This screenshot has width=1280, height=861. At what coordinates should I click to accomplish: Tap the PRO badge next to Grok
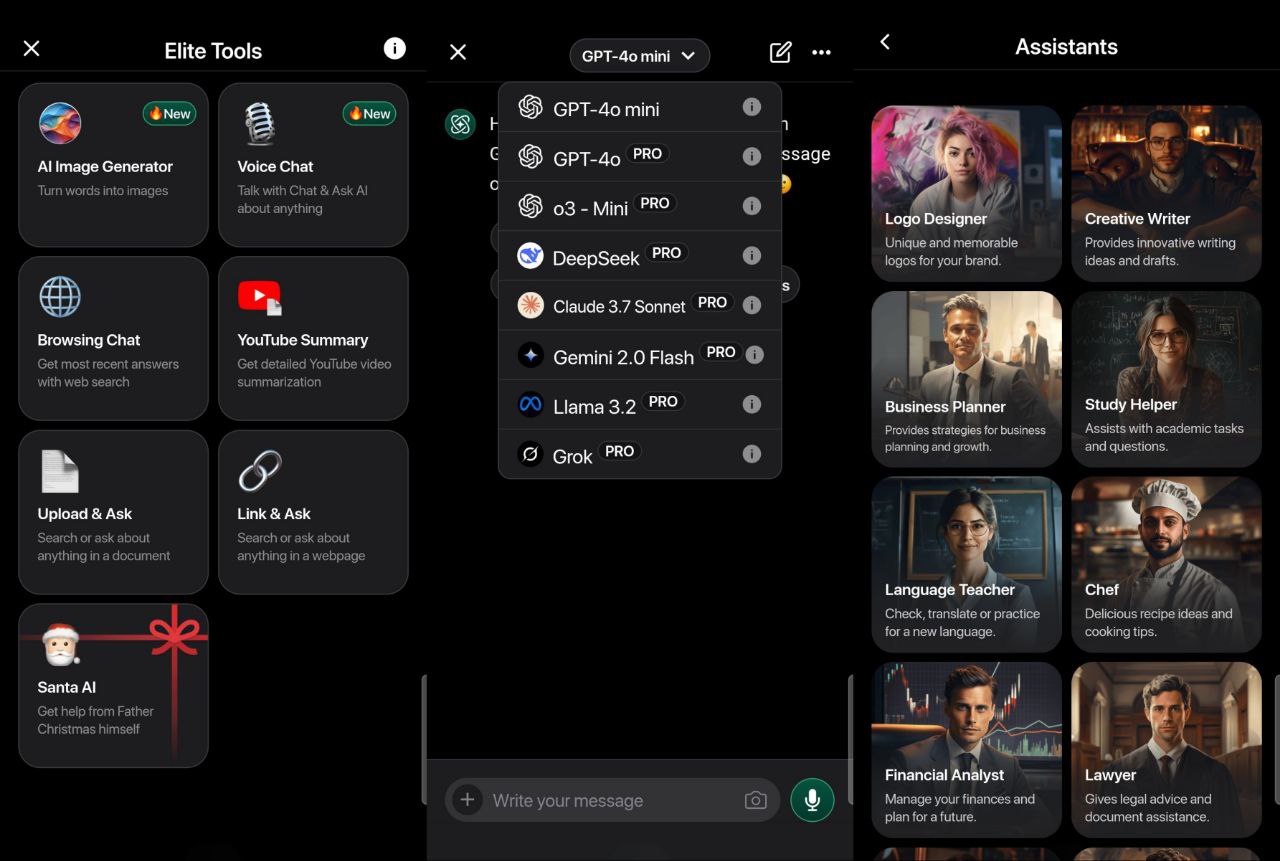(619, 452)
